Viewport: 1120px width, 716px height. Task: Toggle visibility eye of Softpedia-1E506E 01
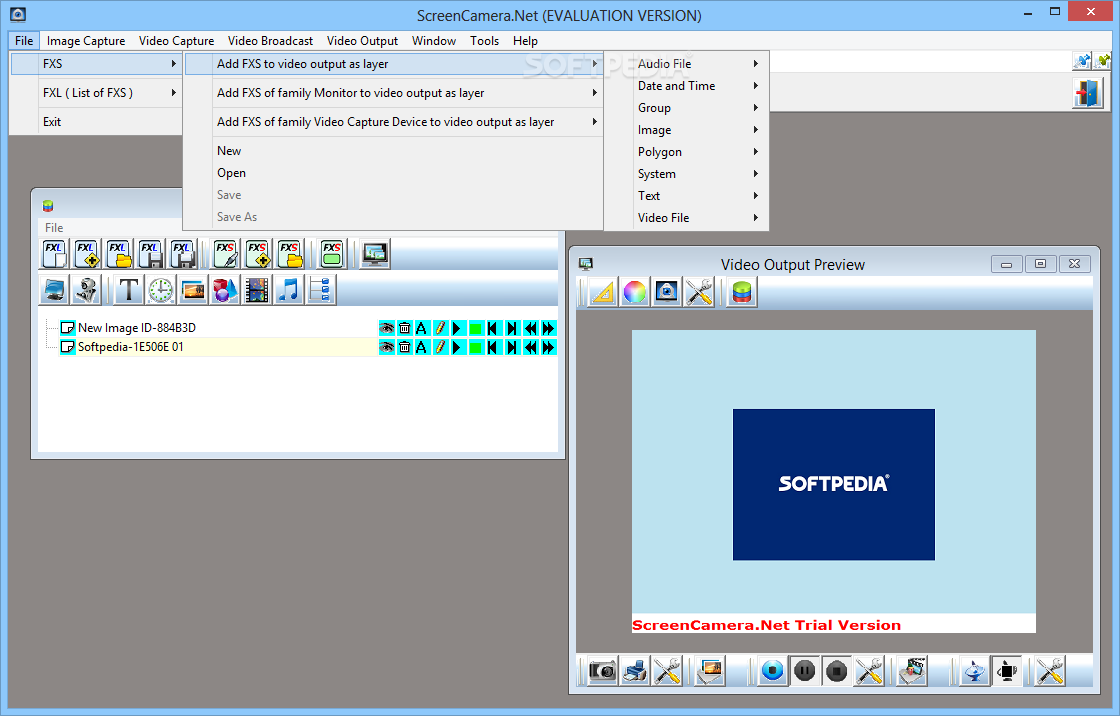point(386,347)
